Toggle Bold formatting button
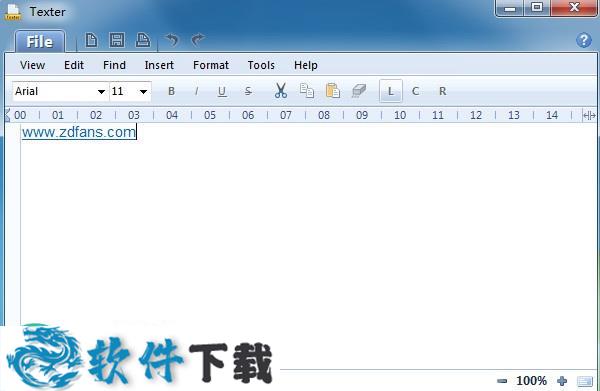The height and width of the screenshot is (391, 600). pos(171,91)
